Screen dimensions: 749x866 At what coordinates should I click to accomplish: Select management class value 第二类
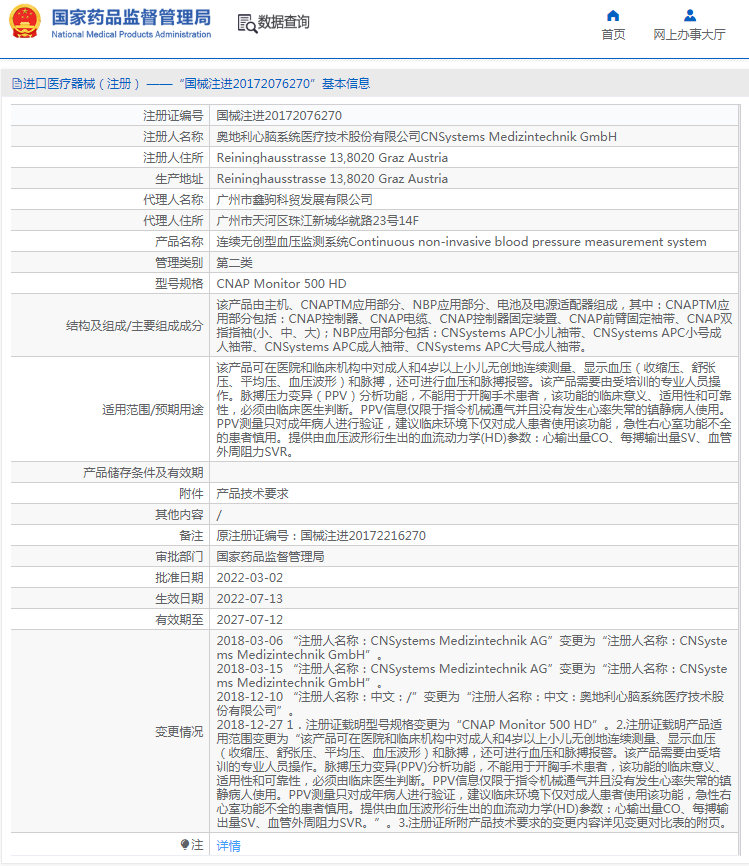click(x=234, y=262)
